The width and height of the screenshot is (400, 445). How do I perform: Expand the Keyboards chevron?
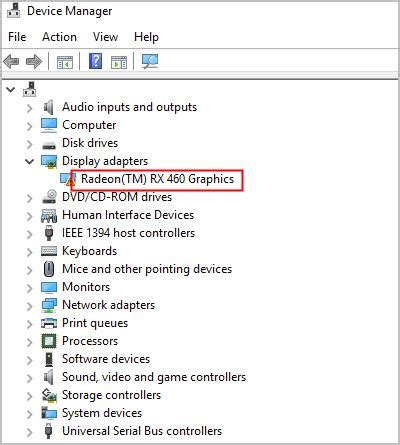[x=30, y=252]
